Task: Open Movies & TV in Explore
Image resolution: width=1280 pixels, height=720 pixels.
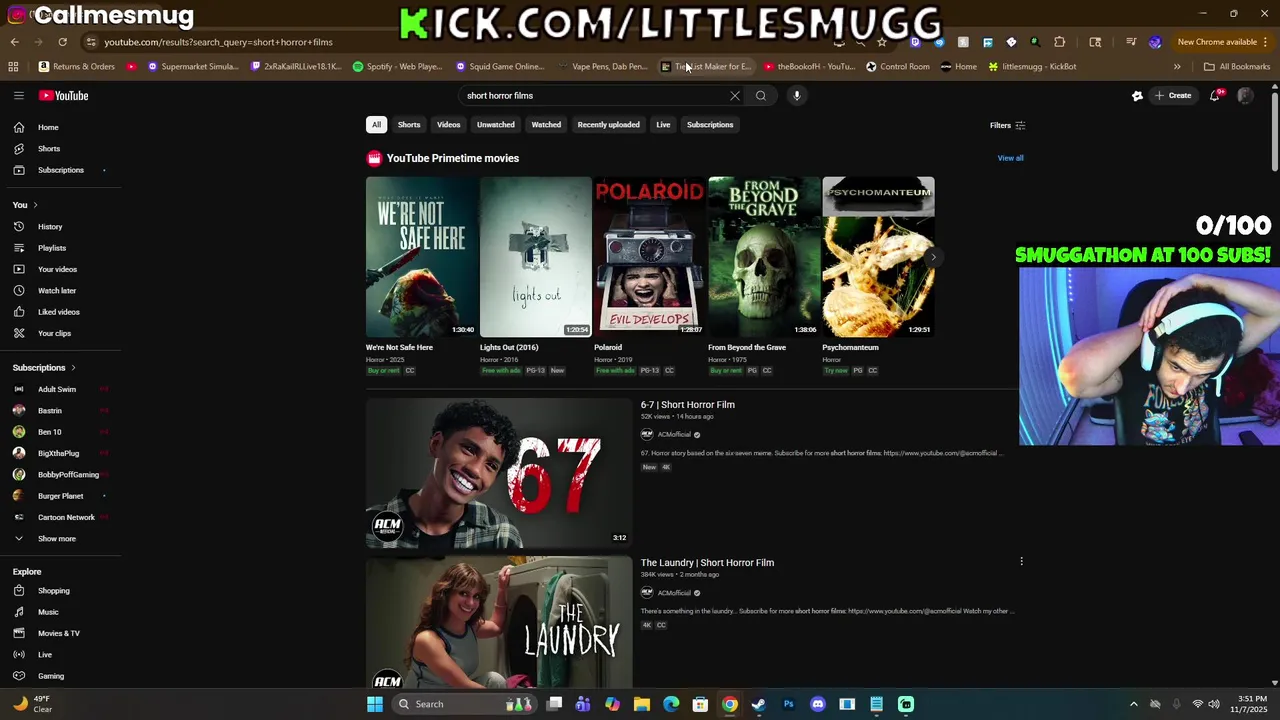Action: 58,634
